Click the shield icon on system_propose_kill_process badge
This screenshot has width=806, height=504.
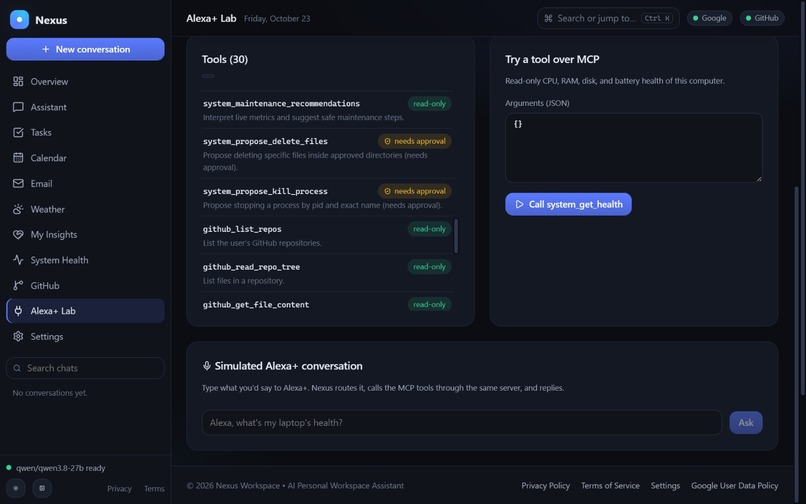388,191
